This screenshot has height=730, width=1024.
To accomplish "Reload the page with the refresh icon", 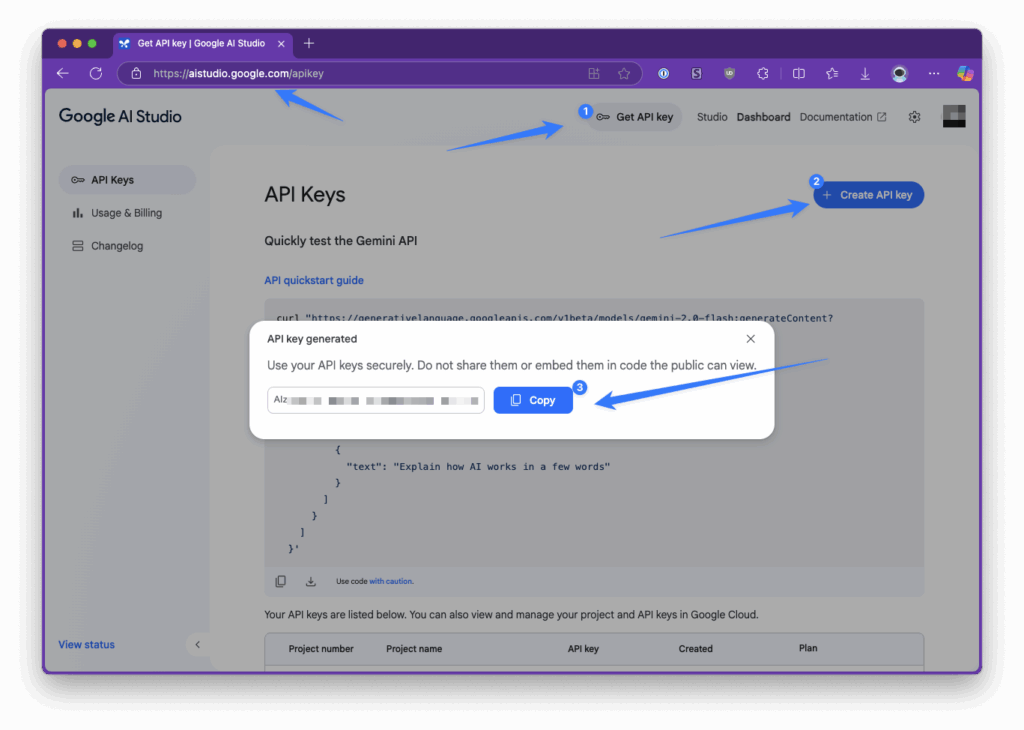I will 96,73.
